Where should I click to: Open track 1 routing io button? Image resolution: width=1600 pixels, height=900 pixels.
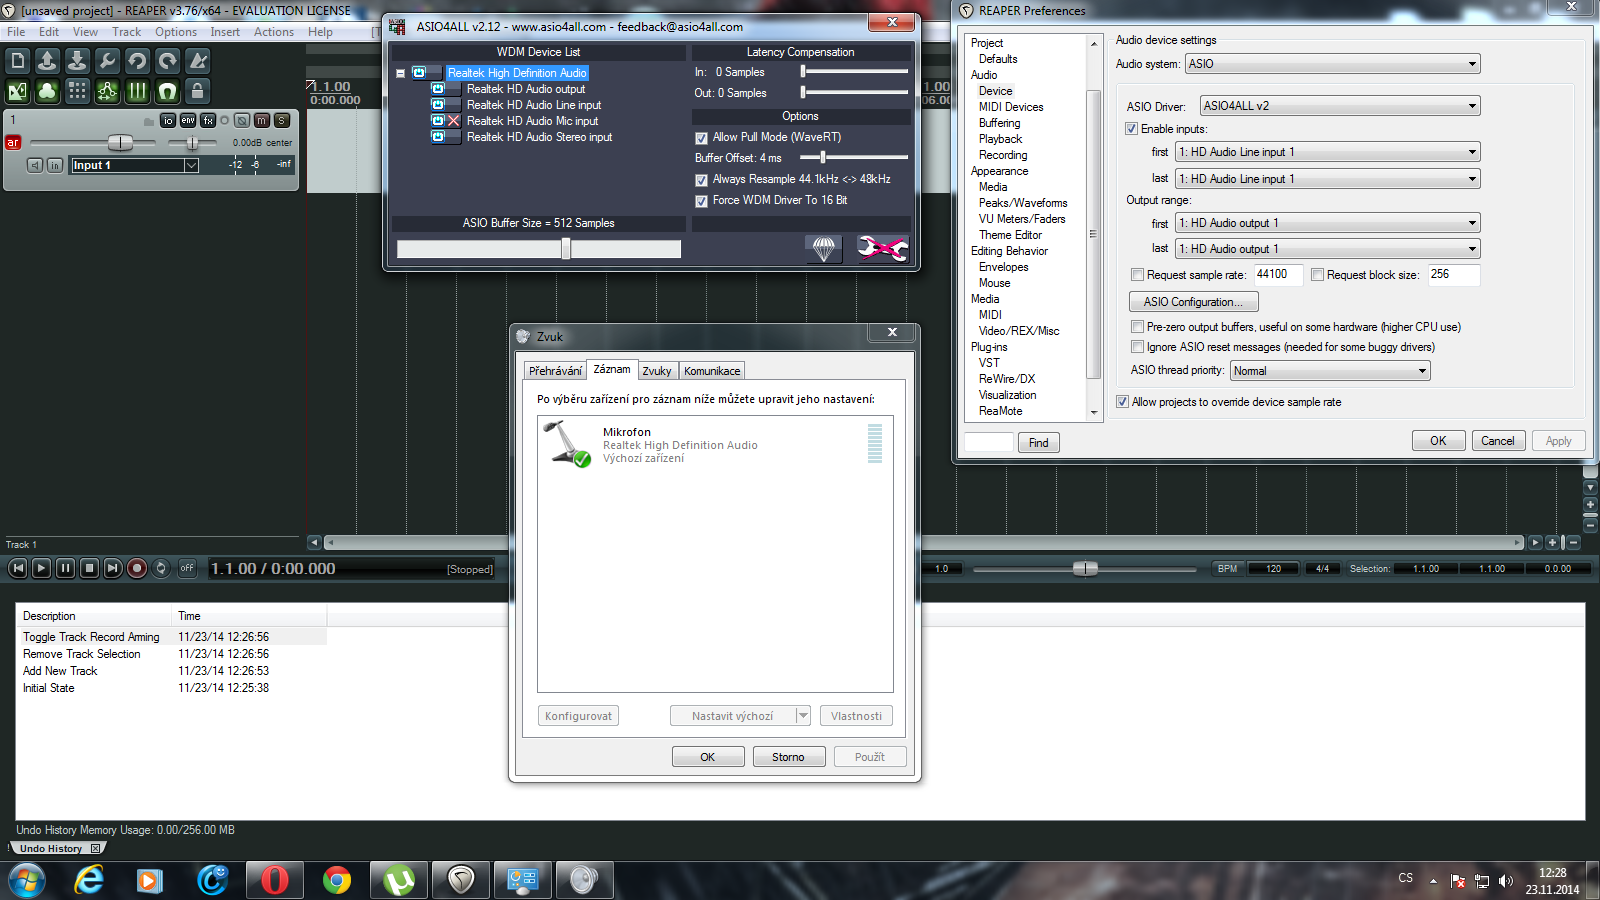168,120
